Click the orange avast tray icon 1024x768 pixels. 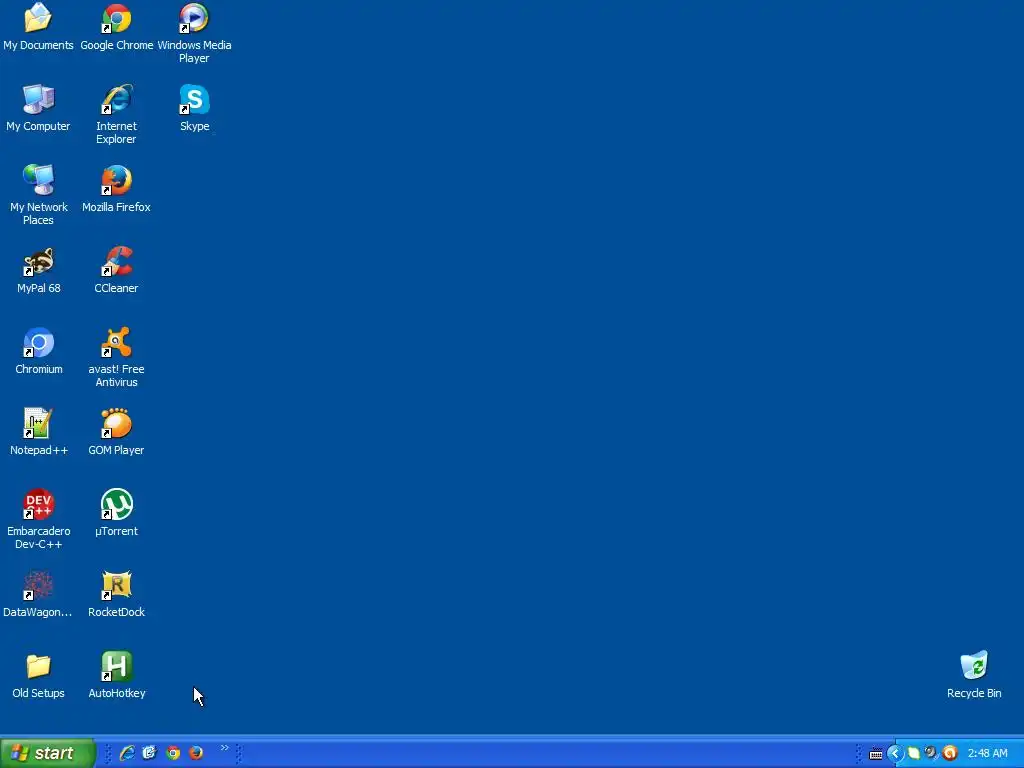pyautogui.click(x=950, y=754)
